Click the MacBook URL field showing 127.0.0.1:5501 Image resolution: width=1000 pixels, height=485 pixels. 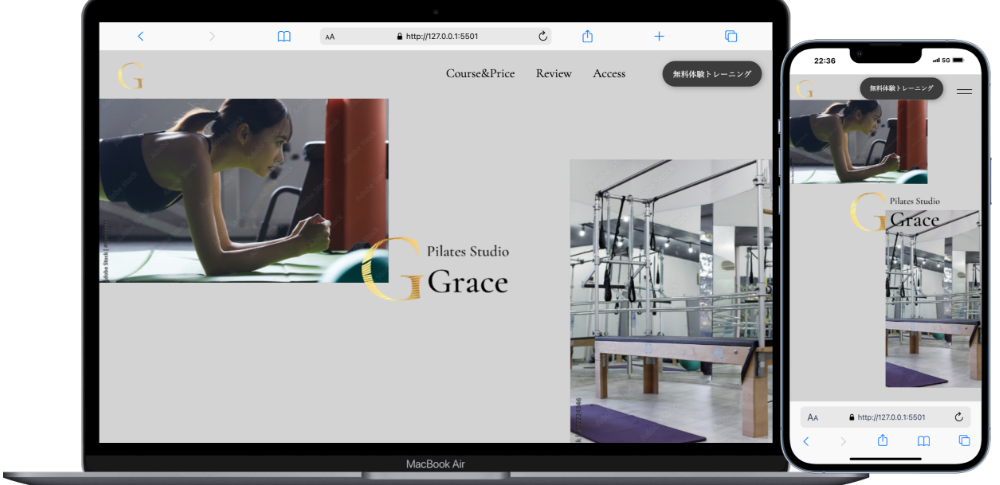pos(440,36)
